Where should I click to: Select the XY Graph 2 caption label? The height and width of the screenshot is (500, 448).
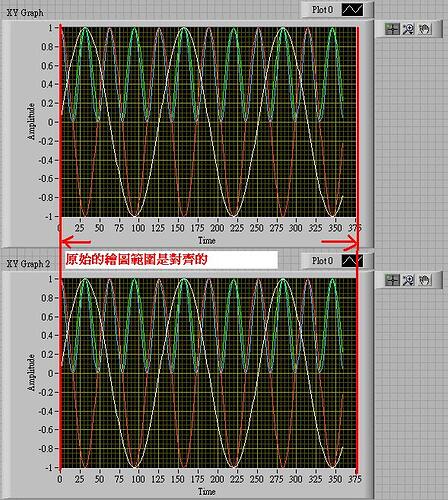click(28, 264)
